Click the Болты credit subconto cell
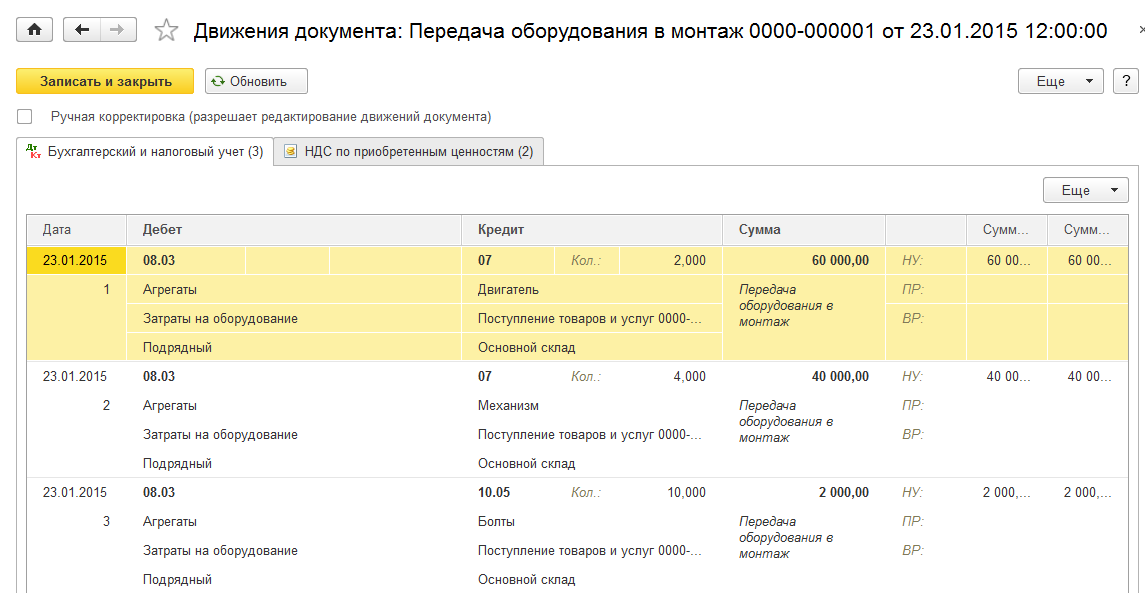Image resolution: width=1145 pixels, height=593 pixels. pos(496,521)
